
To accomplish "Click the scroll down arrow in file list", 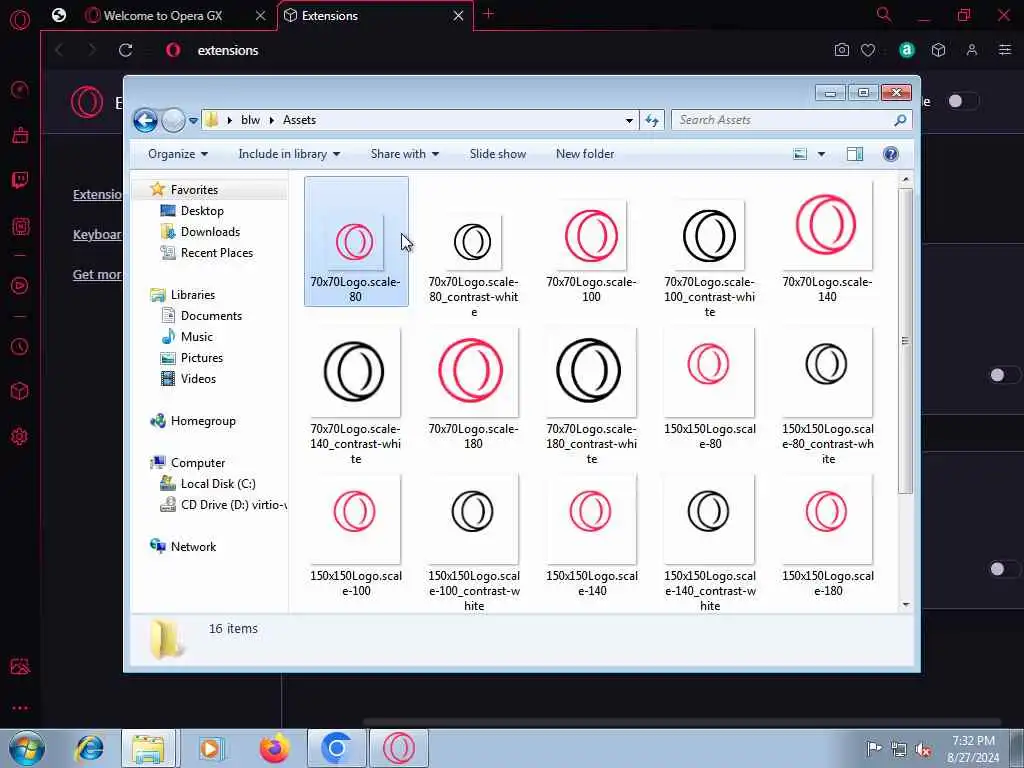I will (905, 605).
